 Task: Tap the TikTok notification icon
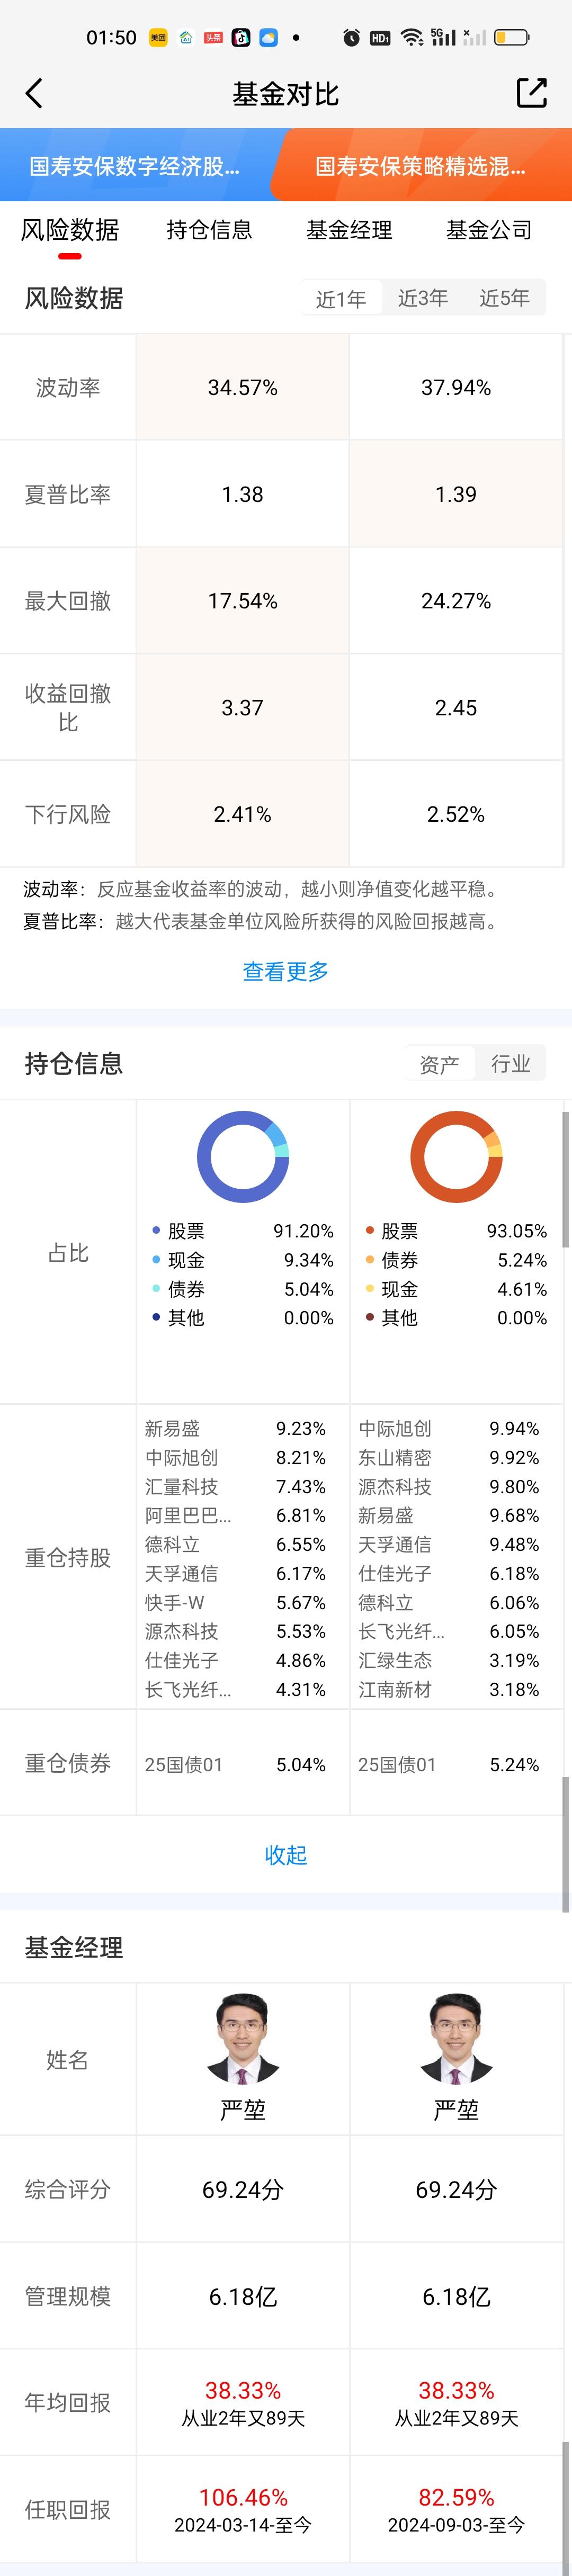coord(241,38)
